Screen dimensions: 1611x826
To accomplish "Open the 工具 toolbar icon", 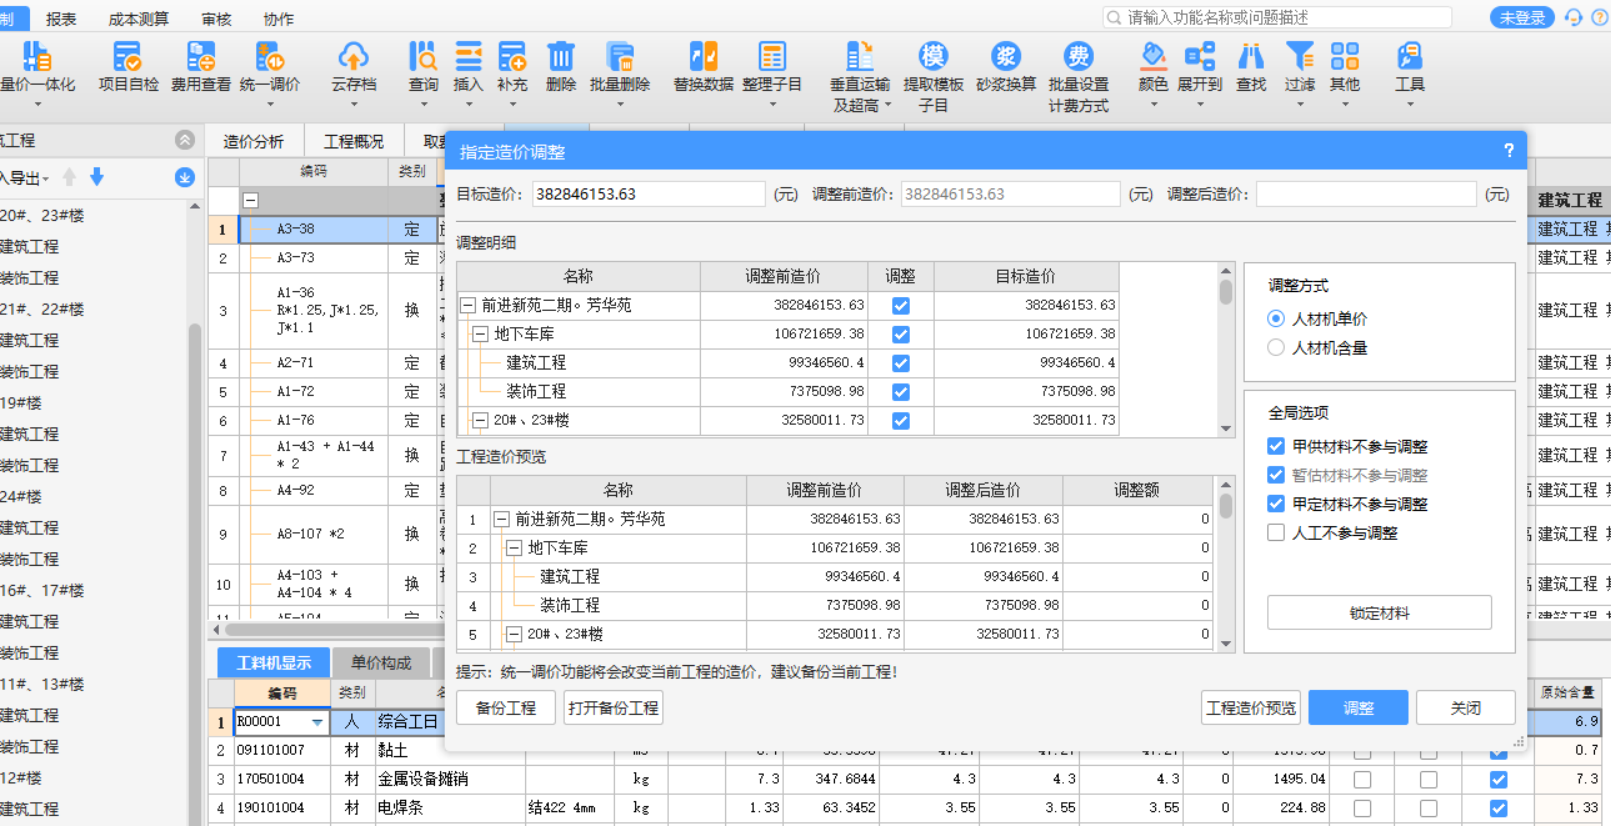I will tap(1410, 68).
